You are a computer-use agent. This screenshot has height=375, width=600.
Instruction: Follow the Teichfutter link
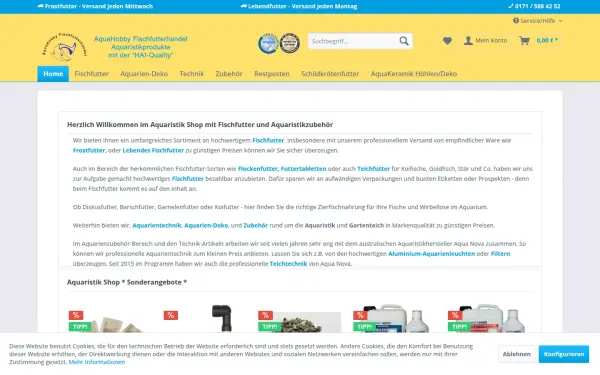coord(373,169)
